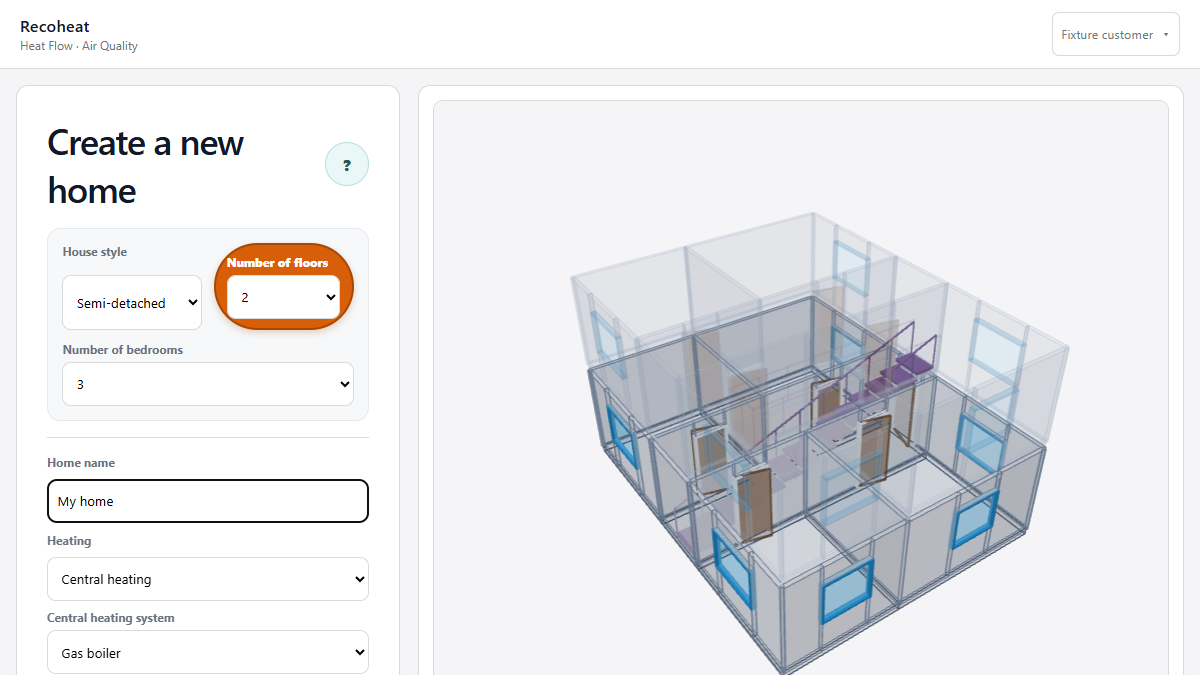Image resolution: width=1200 pixels, height=675 pixels.
Task: Click the 'Number of bedrooms' label
Action: pos(123,350)
